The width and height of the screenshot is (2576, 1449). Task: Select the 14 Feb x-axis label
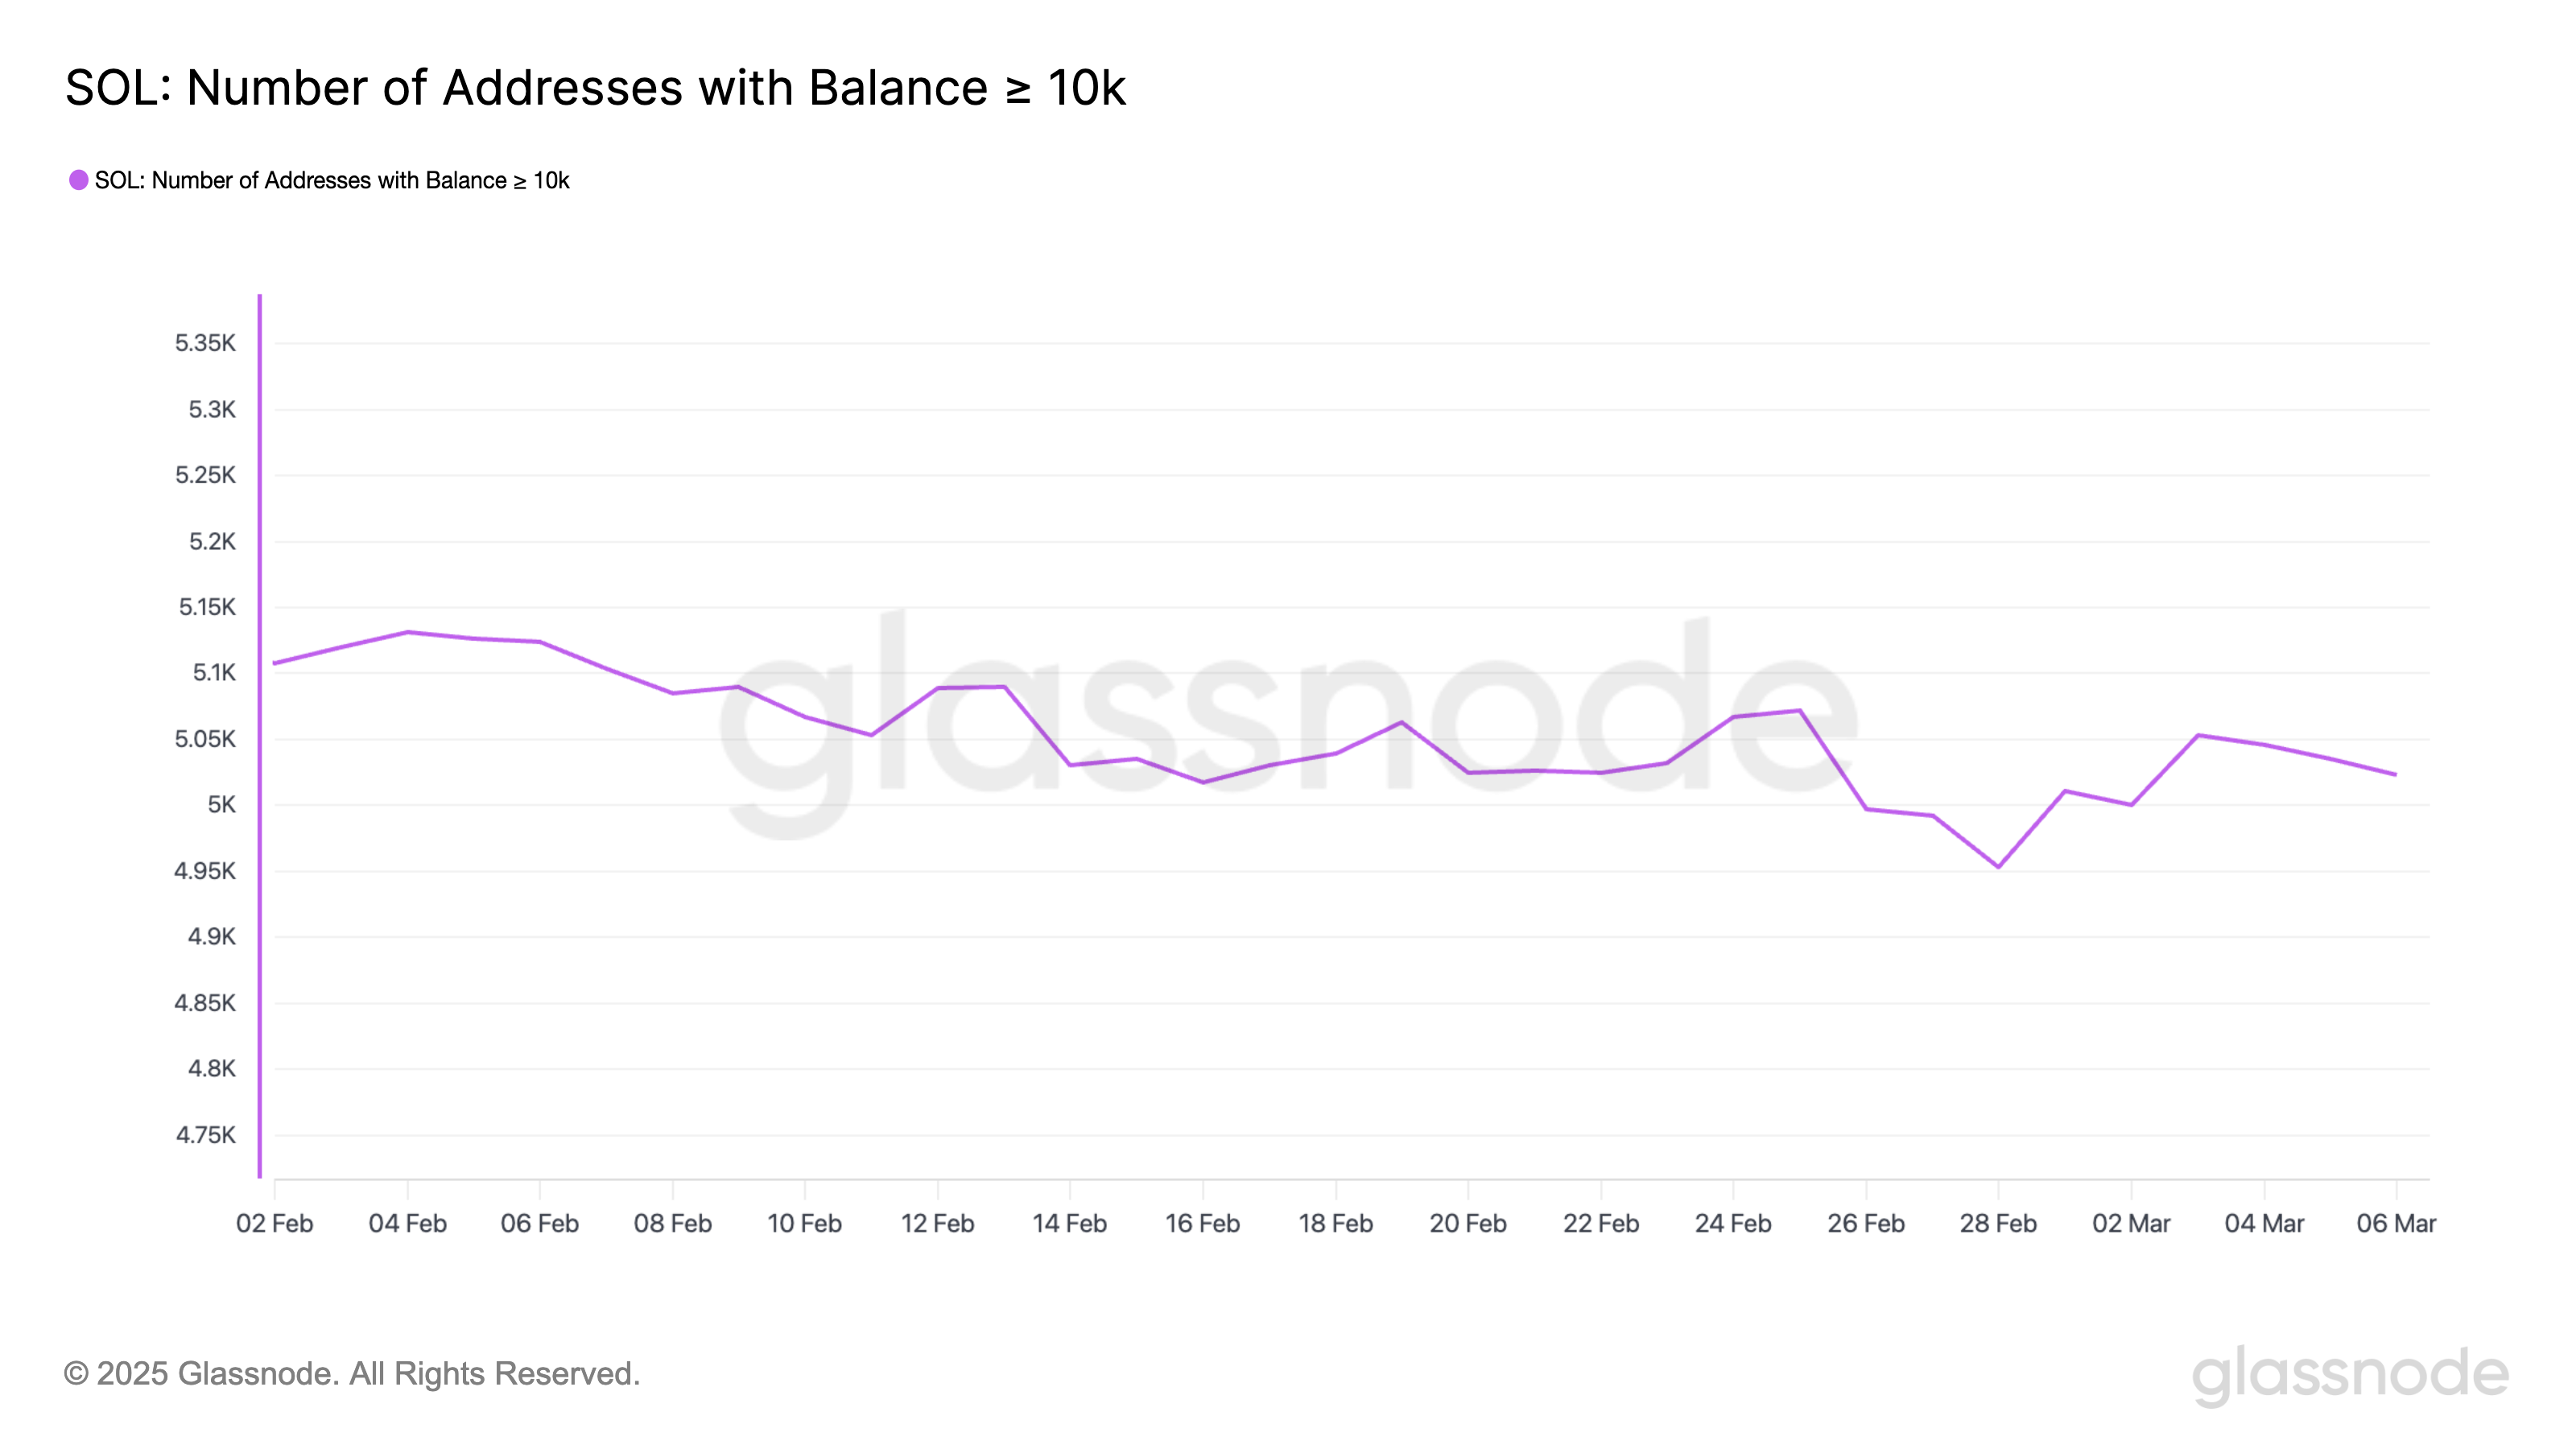pyautogui.click(x=1069, y=1223)
